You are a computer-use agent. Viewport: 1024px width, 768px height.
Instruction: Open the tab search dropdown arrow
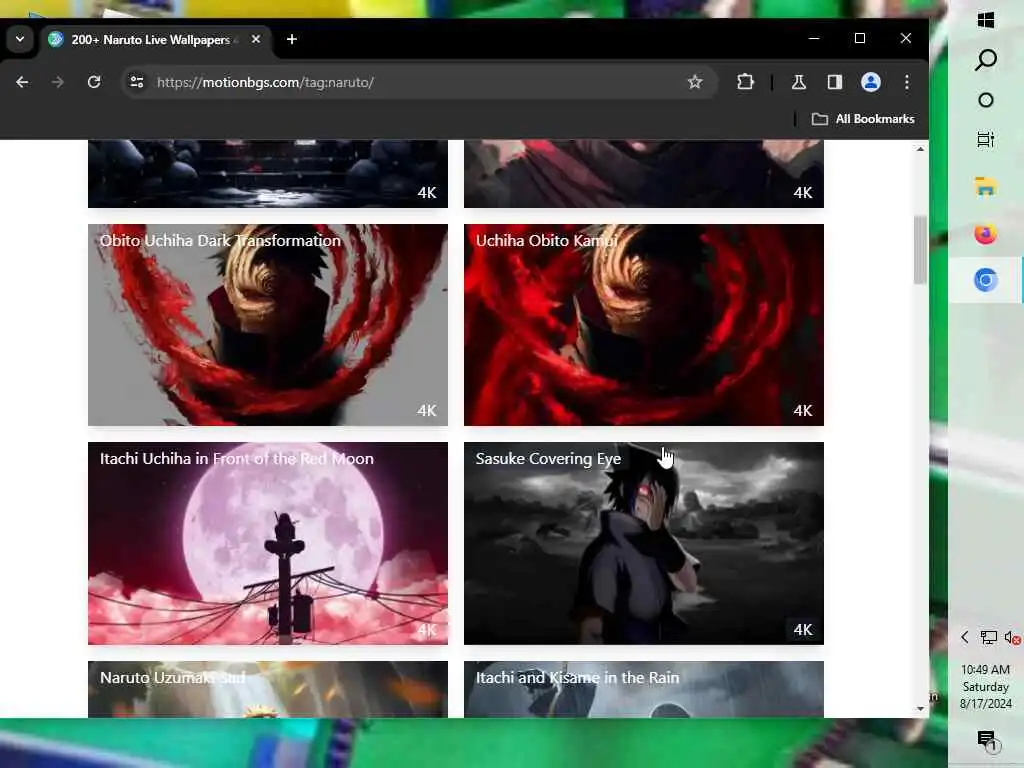click(20, 39)
